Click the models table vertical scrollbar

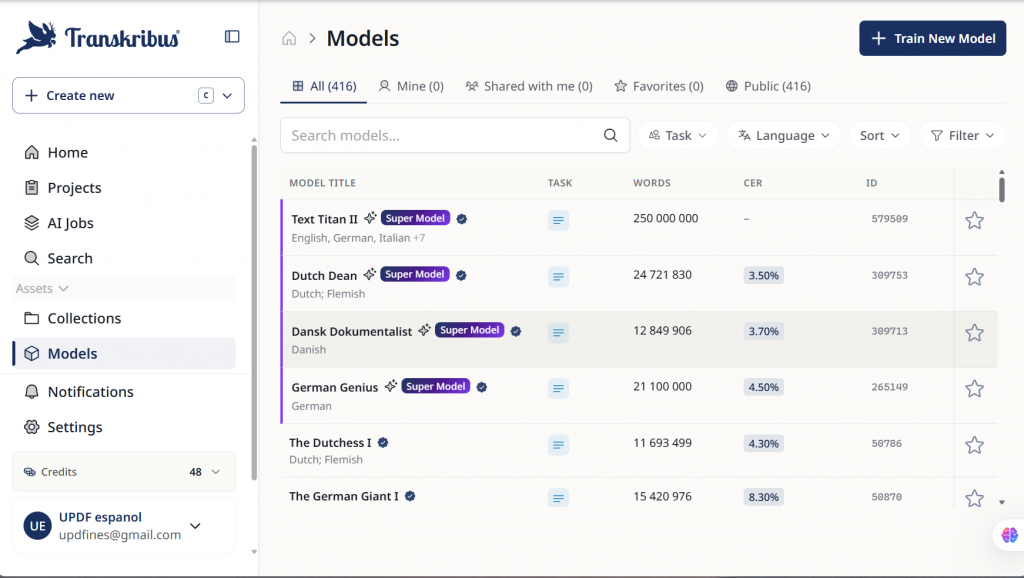tap(1001, 189)
